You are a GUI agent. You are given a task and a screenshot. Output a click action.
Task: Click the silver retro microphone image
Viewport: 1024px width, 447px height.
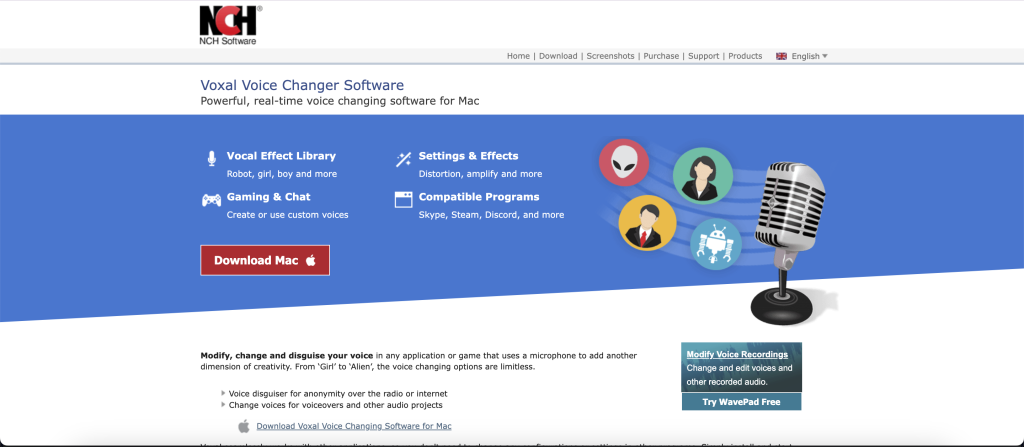tap(787, 242)
